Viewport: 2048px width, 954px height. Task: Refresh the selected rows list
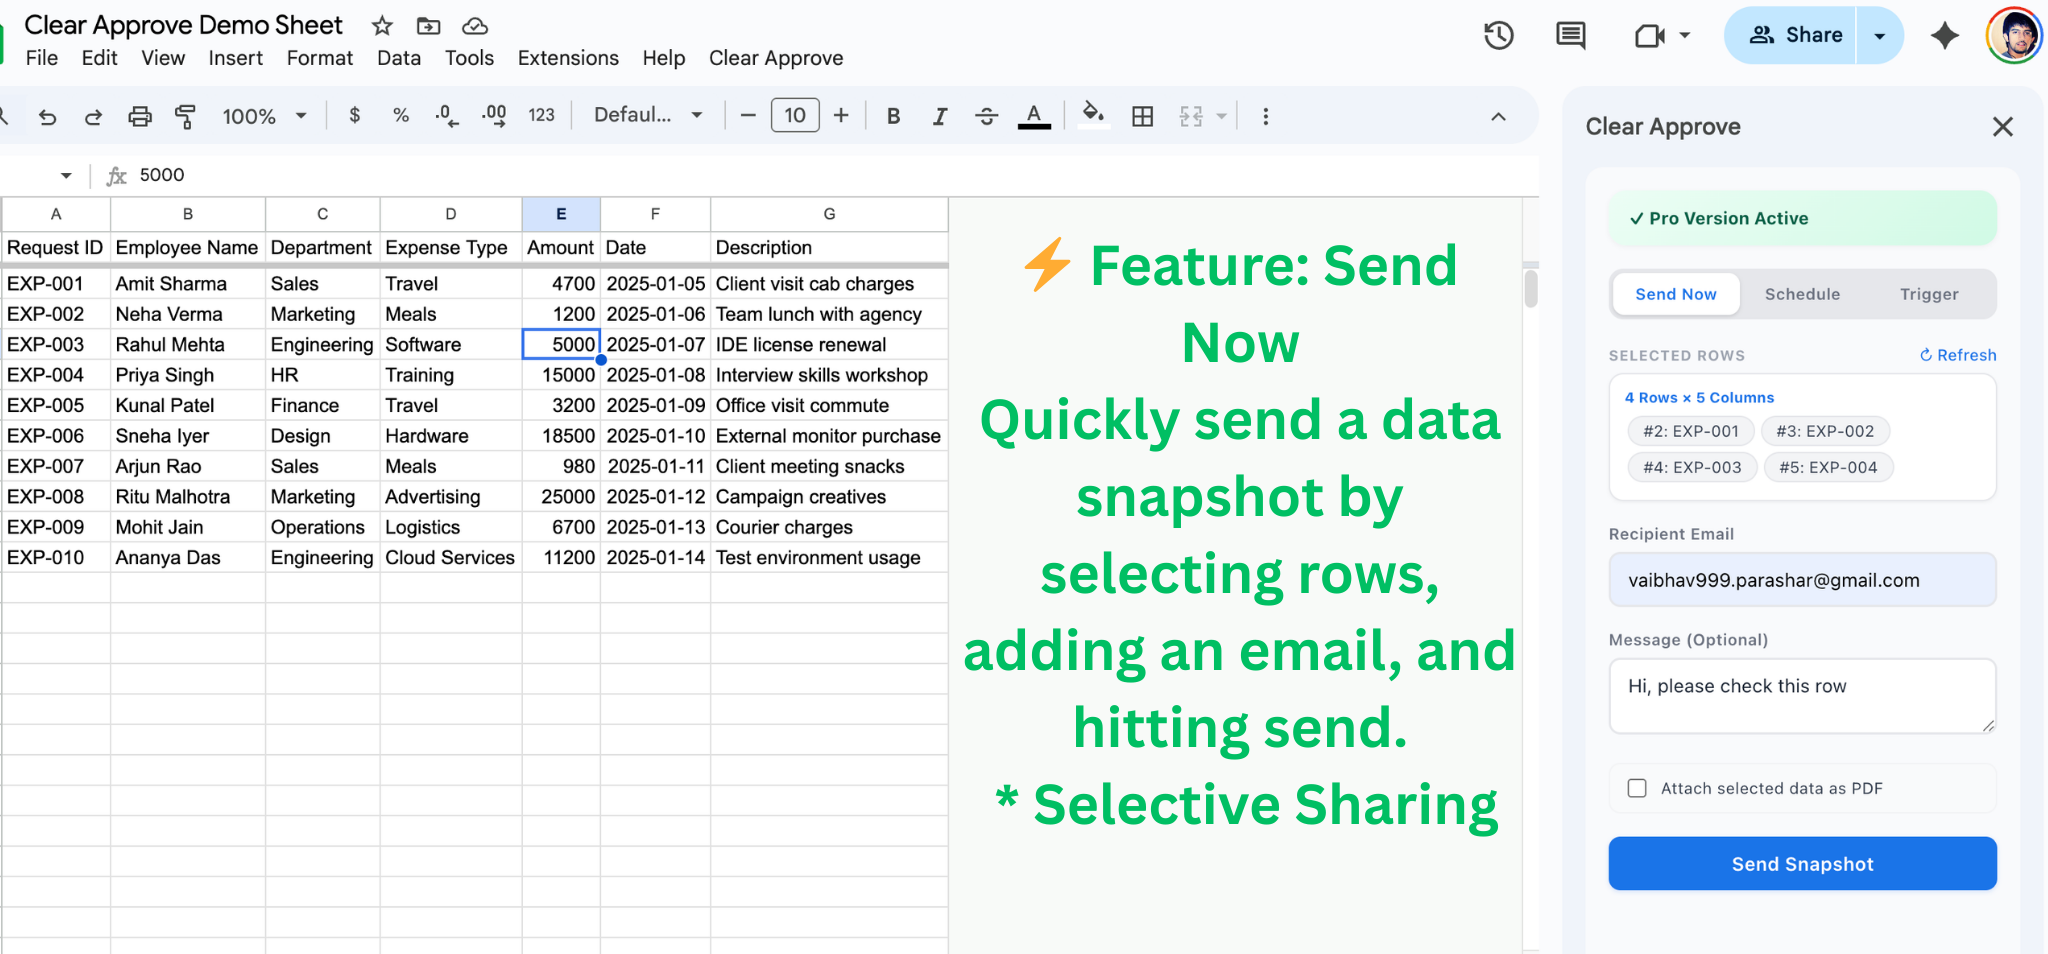[1956, 355]
